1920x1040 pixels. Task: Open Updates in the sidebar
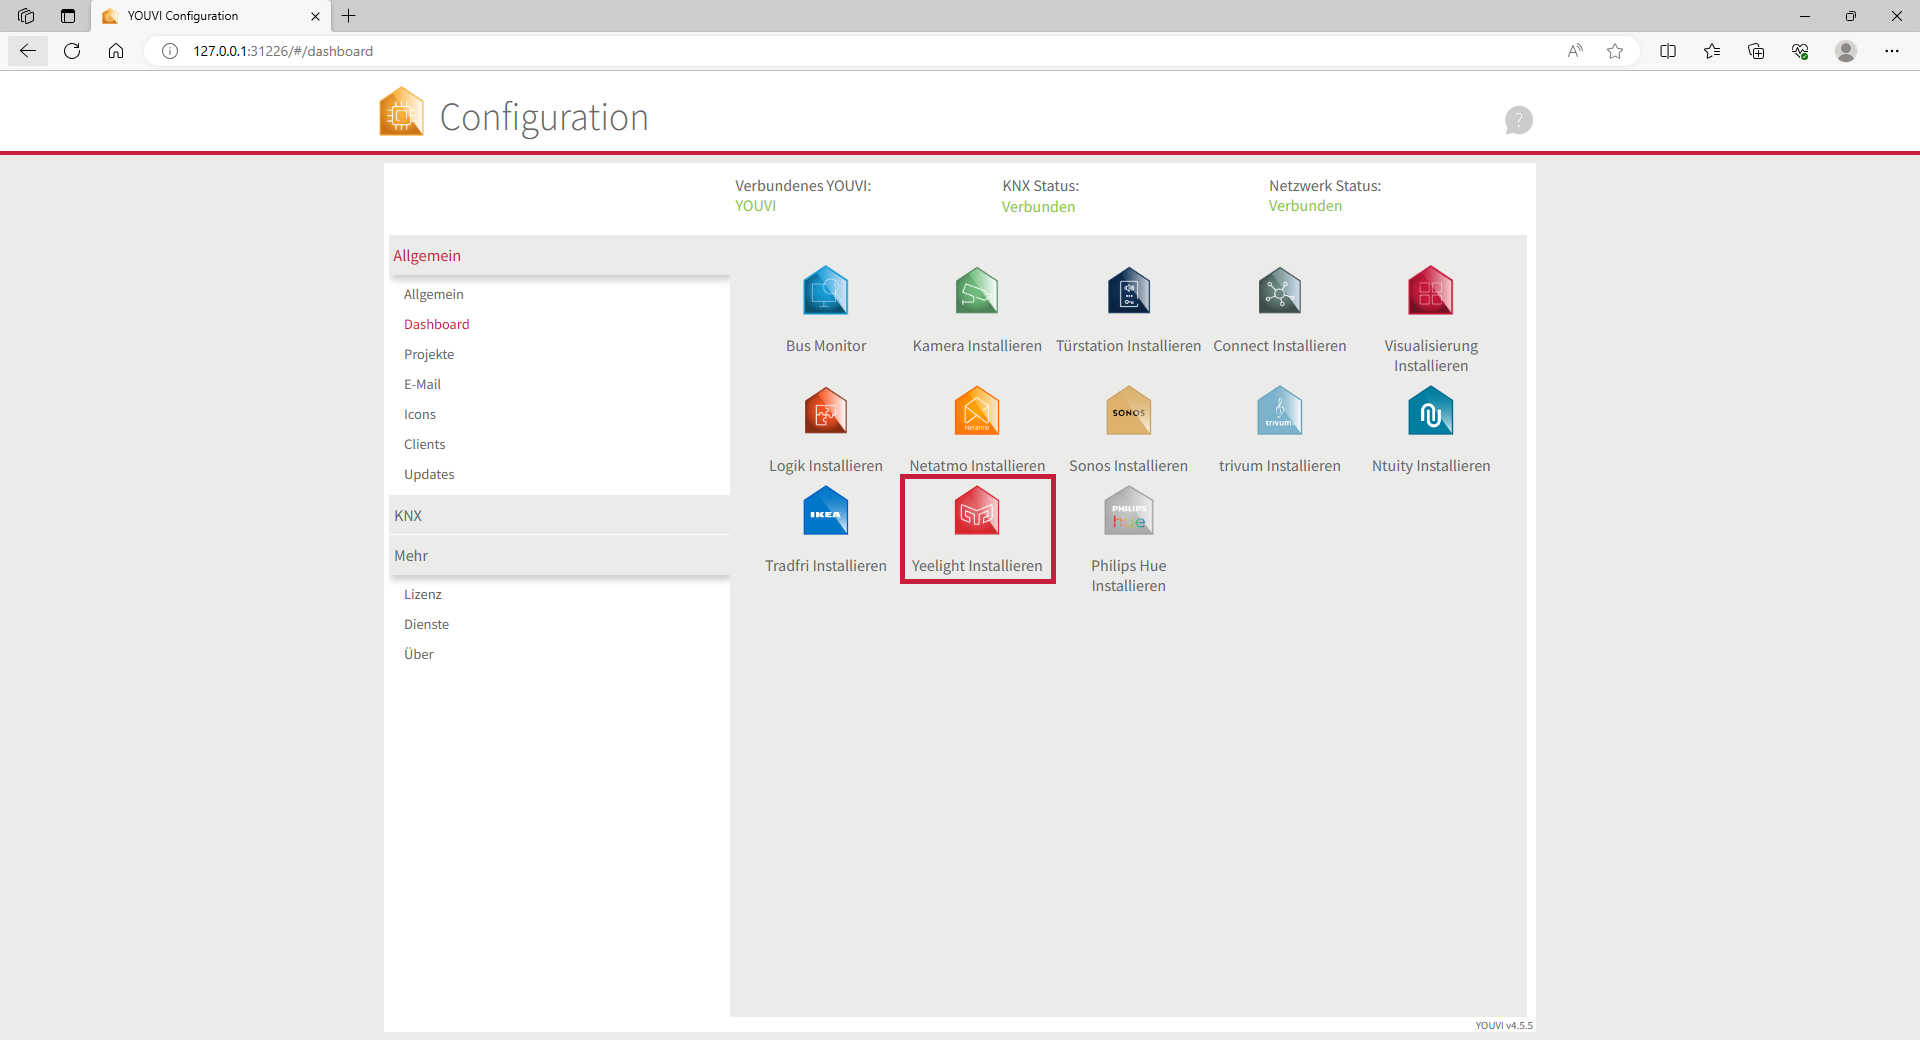[x=429, y=474]
